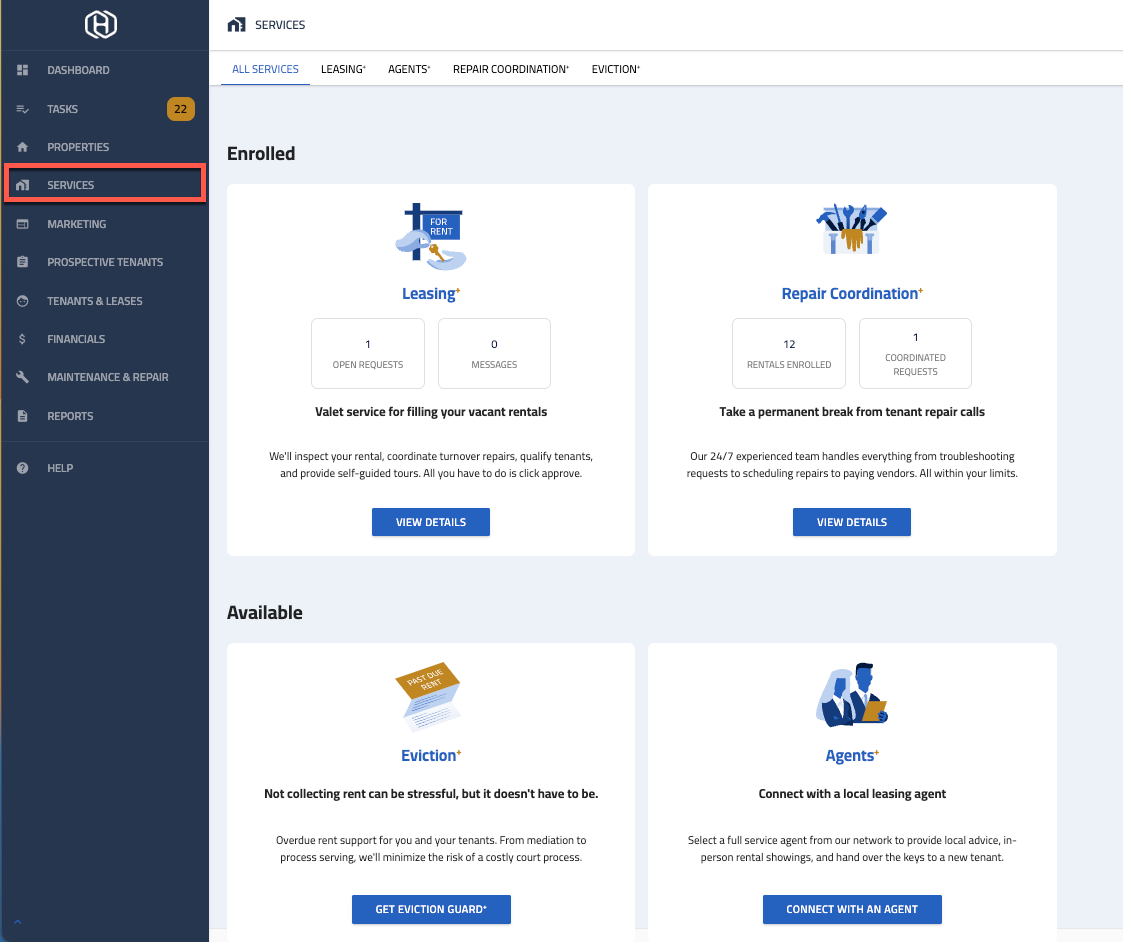Switch to the Repair Coordination tab
This screenshot has height=942, width=1123.
click(511, 69)
